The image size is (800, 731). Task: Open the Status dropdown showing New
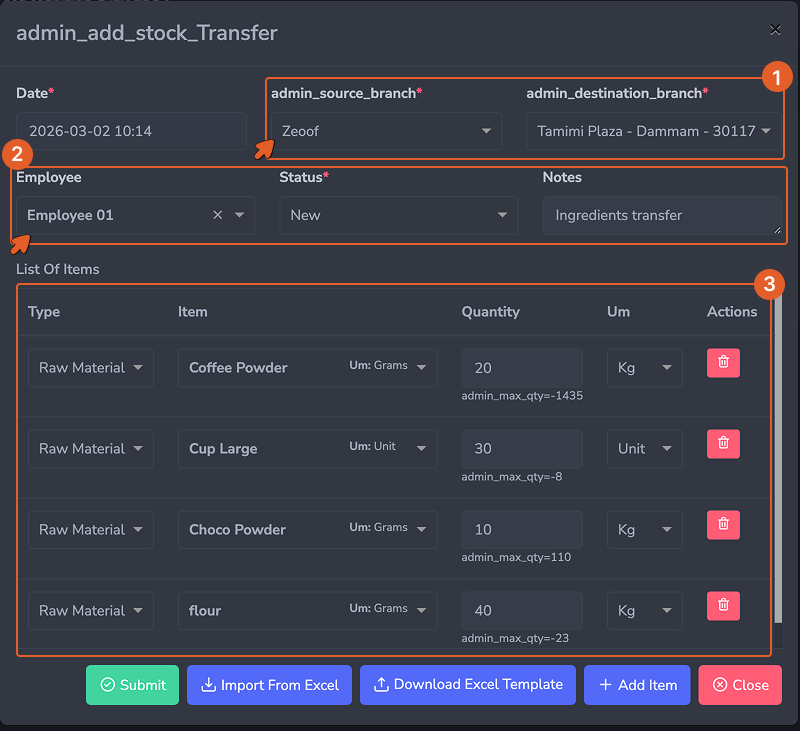click(x=398, y=215)
